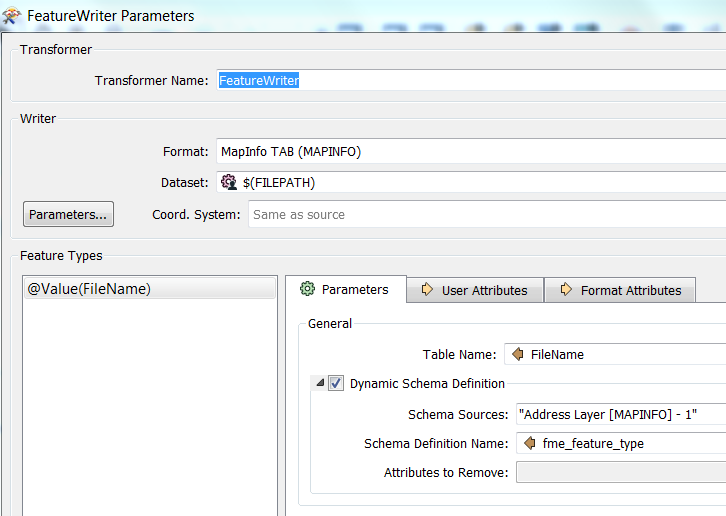Screen dimensions: 726x516
Task: Click the Coord. System label
Action: [196, 214]
